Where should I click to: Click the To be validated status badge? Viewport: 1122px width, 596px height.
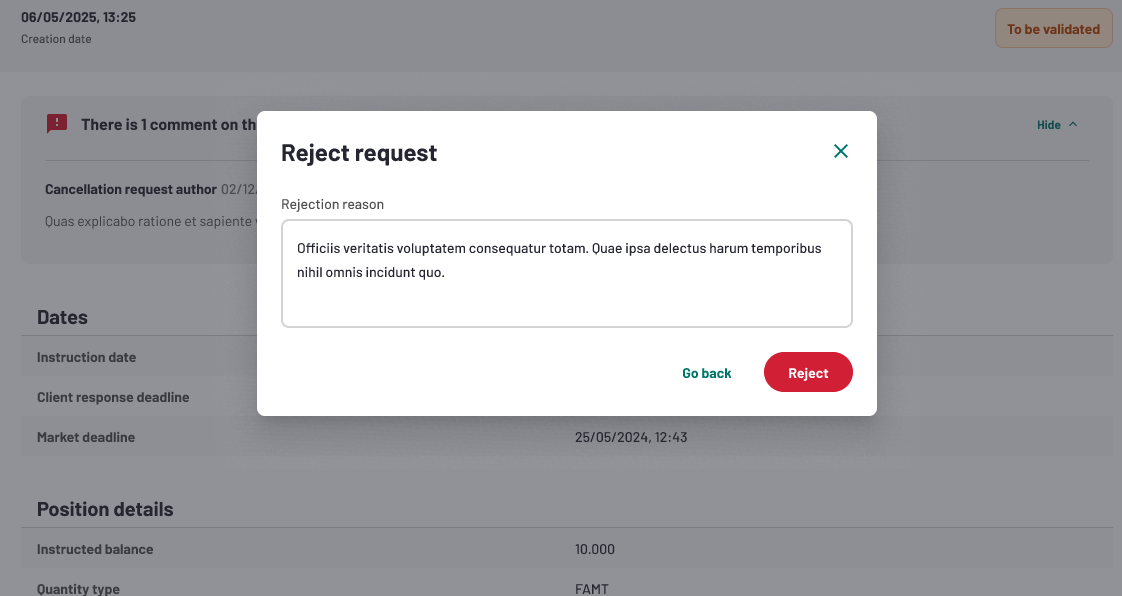click(x=1053, y=29)
